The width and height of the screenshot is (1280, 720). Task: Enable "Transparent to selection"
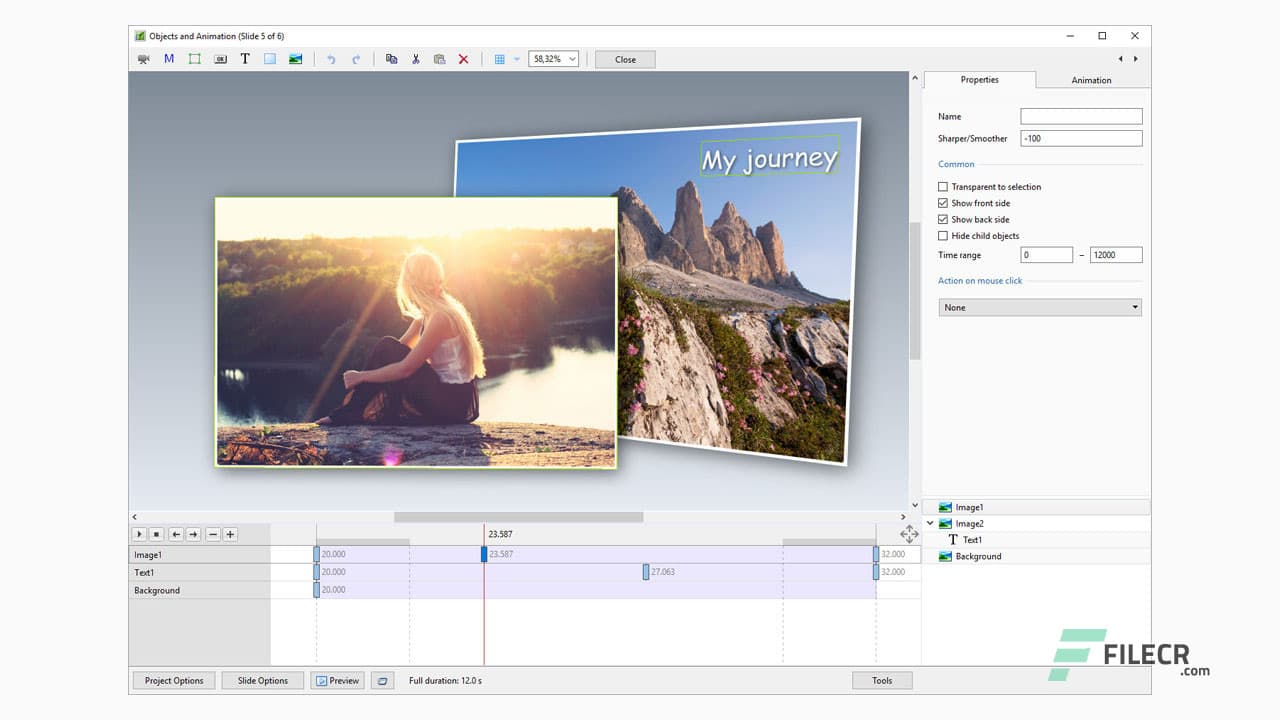tap(942, 186)
